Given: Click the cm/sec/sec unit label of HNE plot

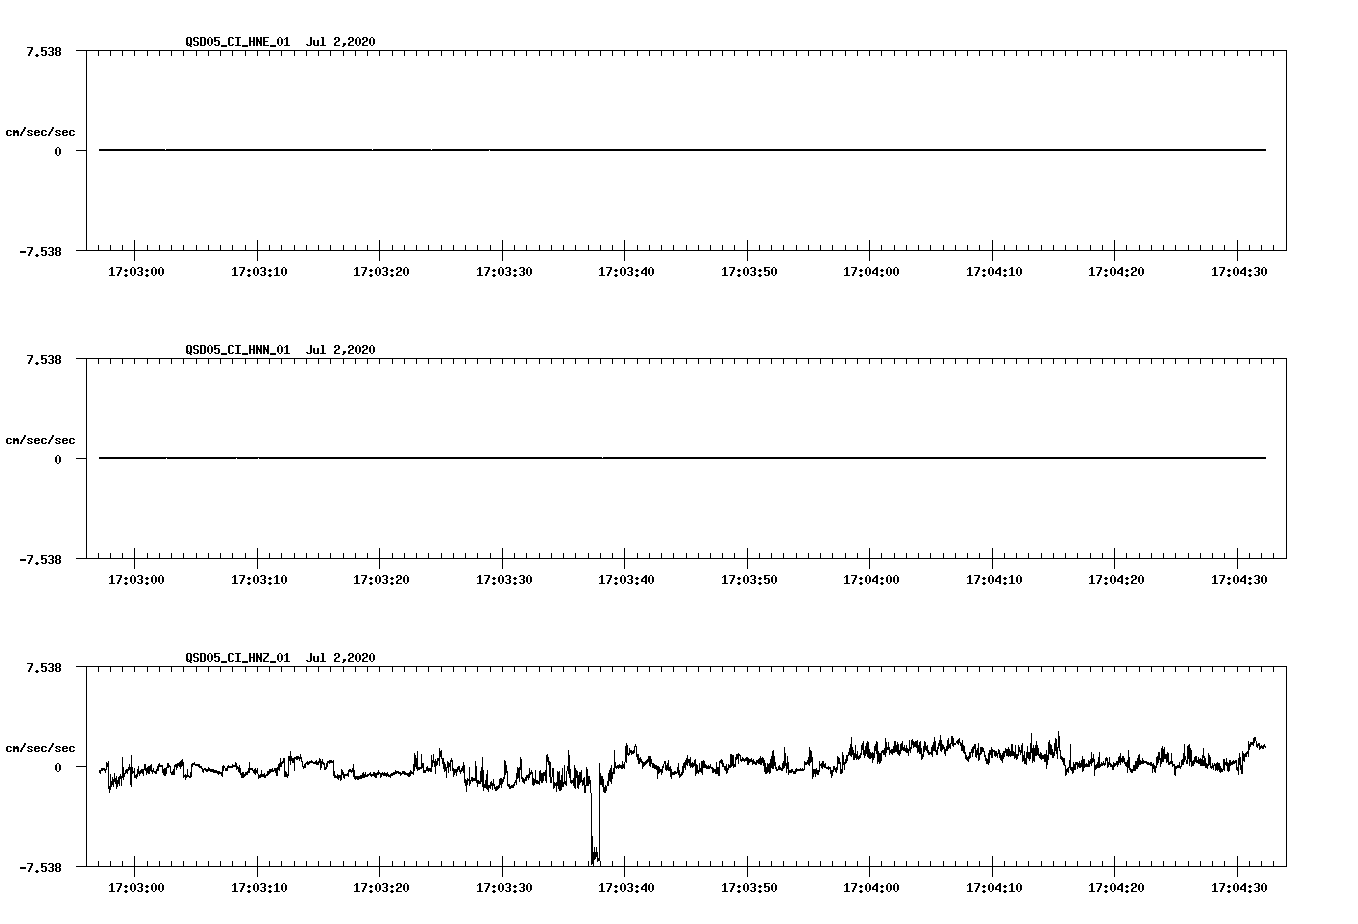Looking at the screenshot, I should pyautogui.click(x=40, y=132).
